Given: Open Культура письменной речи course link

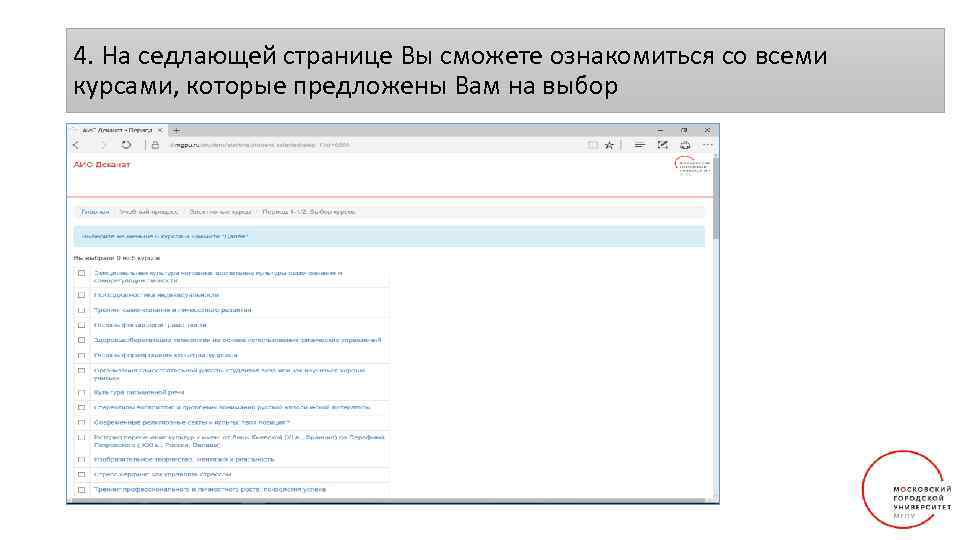Looking at the screenshot, I should tap(139, 392).
